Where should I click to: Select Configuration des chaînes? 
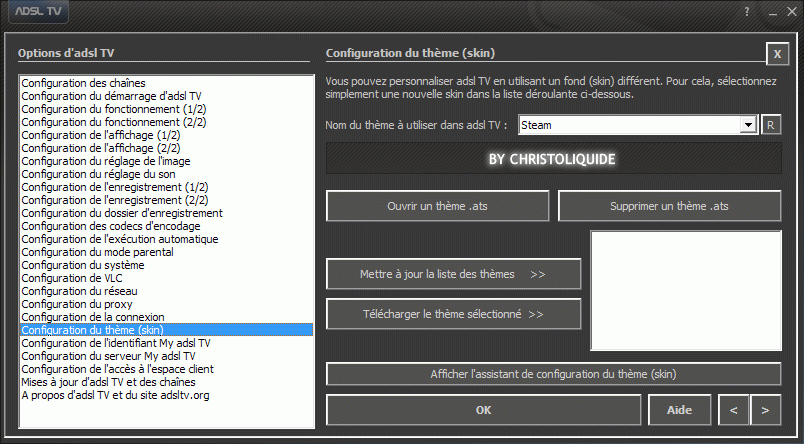pos(166,83)
